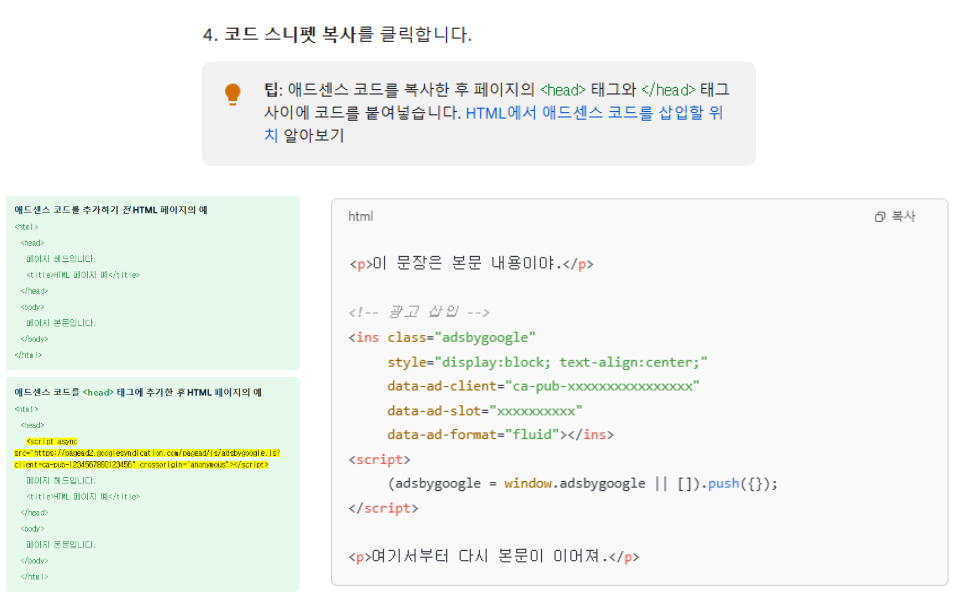Click the title 애드센스 코드를 <head> 태그에 추가한 후 HTML 페이지의 예

tap(138, 392)
